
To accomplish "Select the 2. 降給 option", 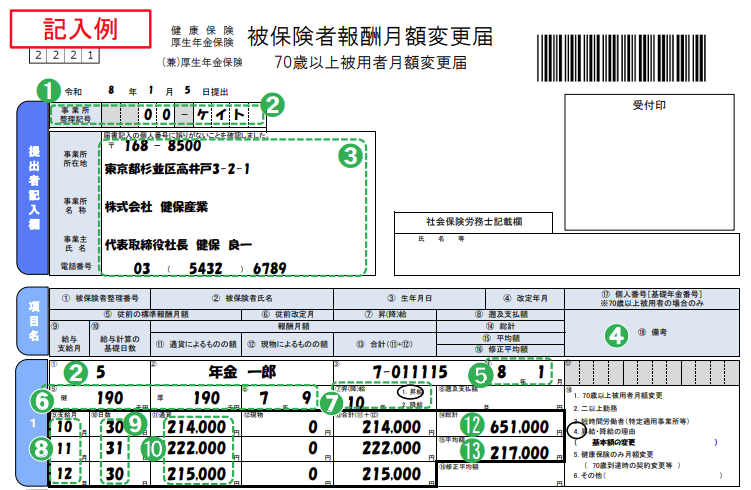I will pyautogui.click(x=412, y=405).
